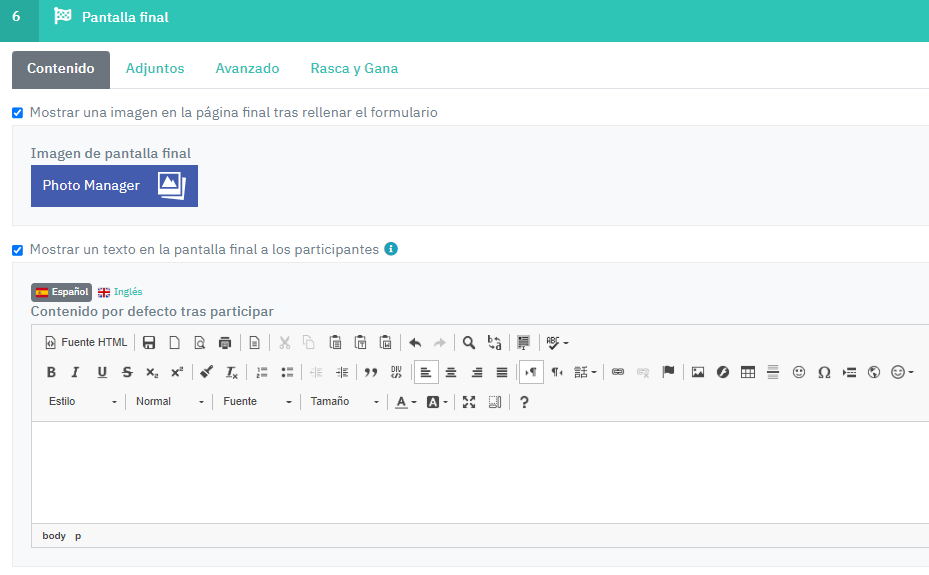Open the Fuente font dropdown
Screen dimensions: 929x575
pos(257,401)
